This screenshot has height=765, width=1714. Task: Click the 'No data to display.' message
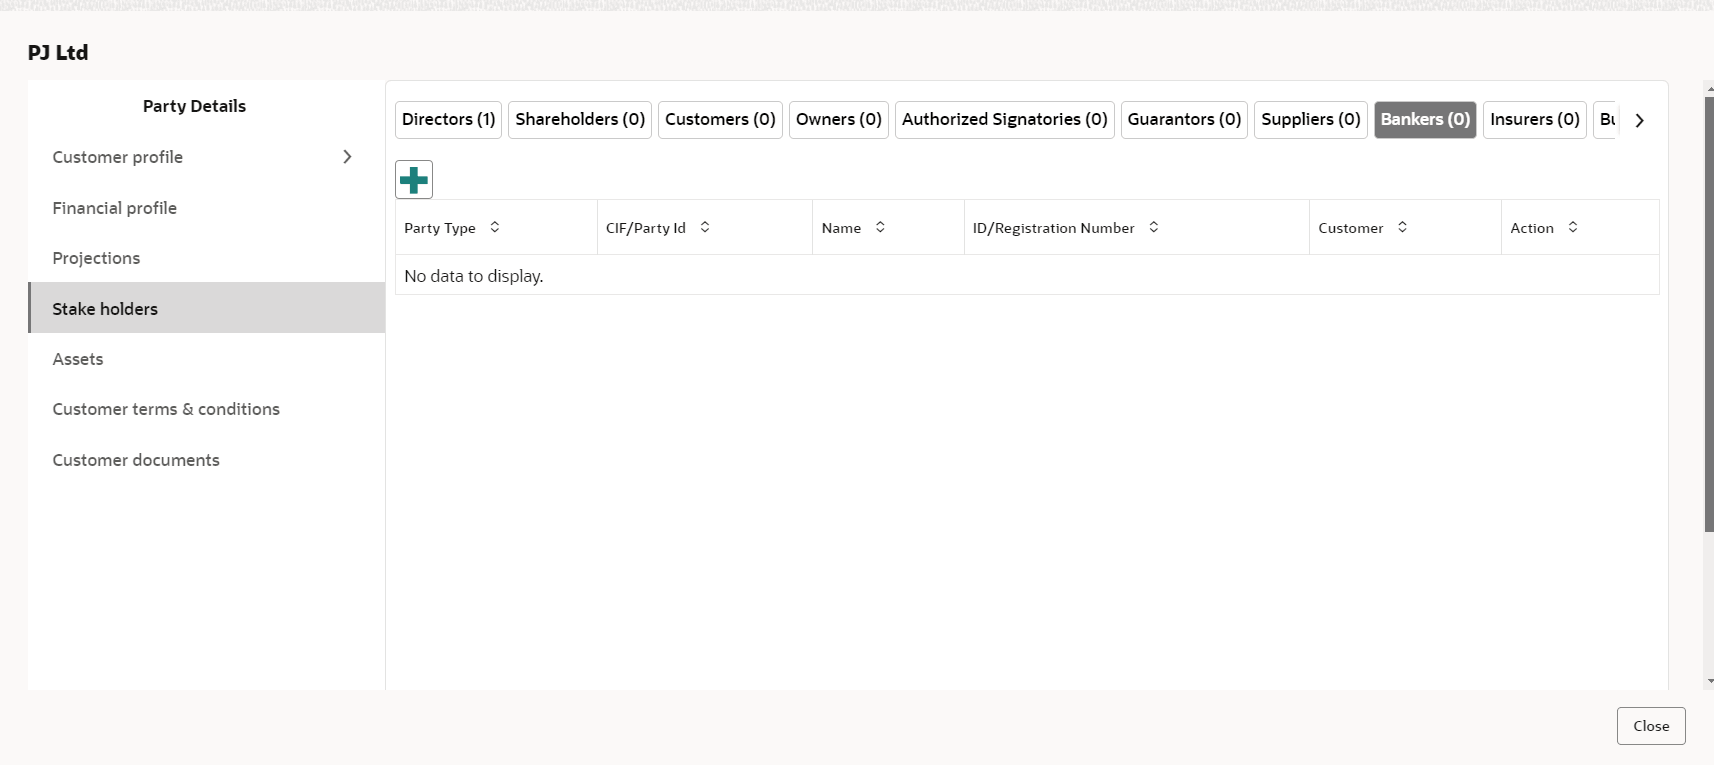point(474,276)
